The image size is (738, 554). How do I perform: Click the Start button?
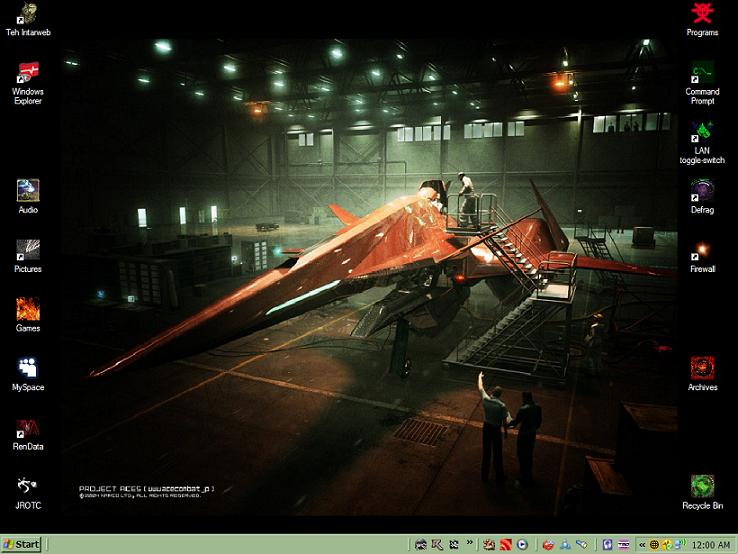pyautogui.click(x=22, y=544)
